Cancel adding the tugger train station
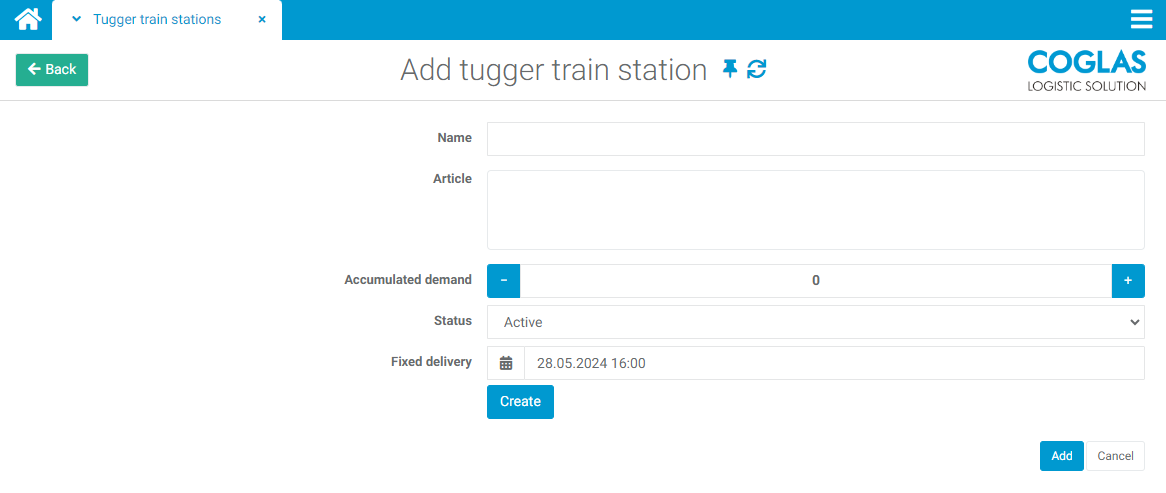 tap(1115, 456)
